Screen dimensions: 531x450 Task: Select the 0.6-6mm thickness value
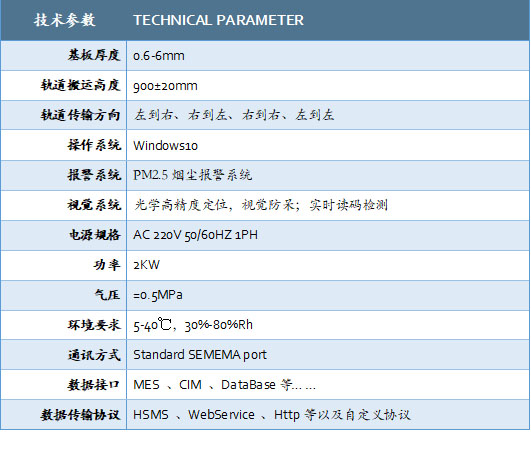coord(159,56)
